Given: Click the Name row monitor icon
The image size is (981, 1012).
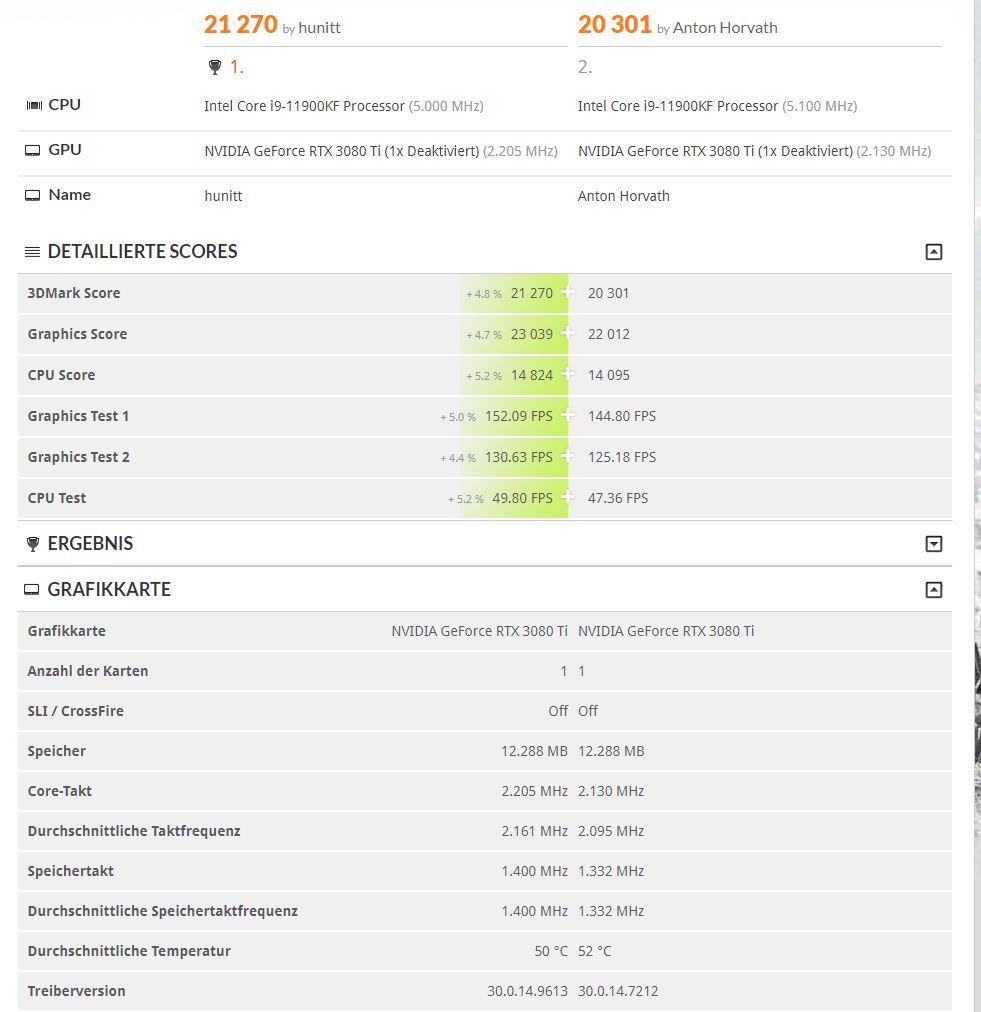Looking at the screenshot, I should coord(32,196).
